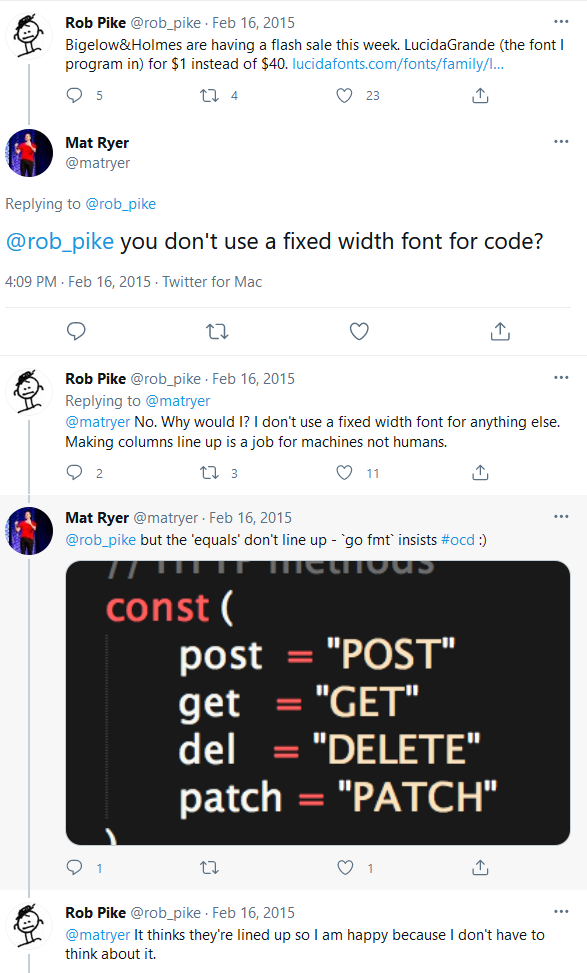Screen dimensions: 587x973
Task: Open more options on the code screenshot tweet
Action: pyautogui.click(x=561, y=516)
